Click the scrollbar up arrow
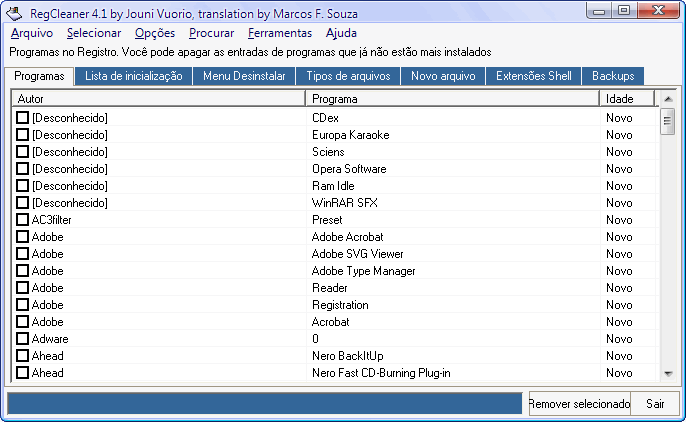Screen dimensions: 686x422 [x=668, y=99]
